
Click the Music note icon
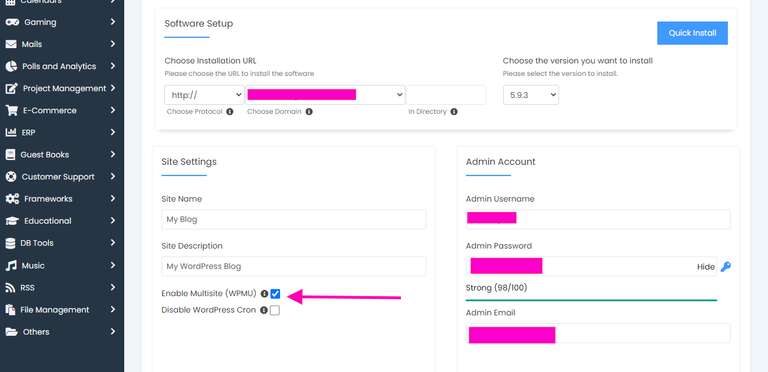(11, 265)
